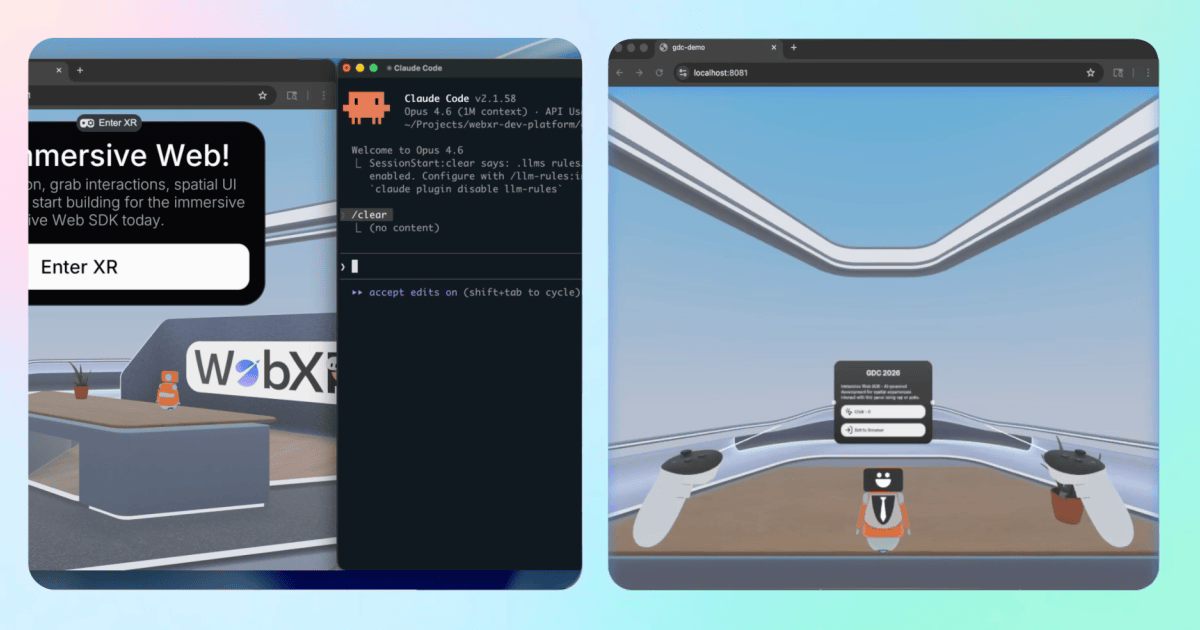Open a new tab in gdc-demo browser
The image size is (1200, 630).
click(794, 47)
